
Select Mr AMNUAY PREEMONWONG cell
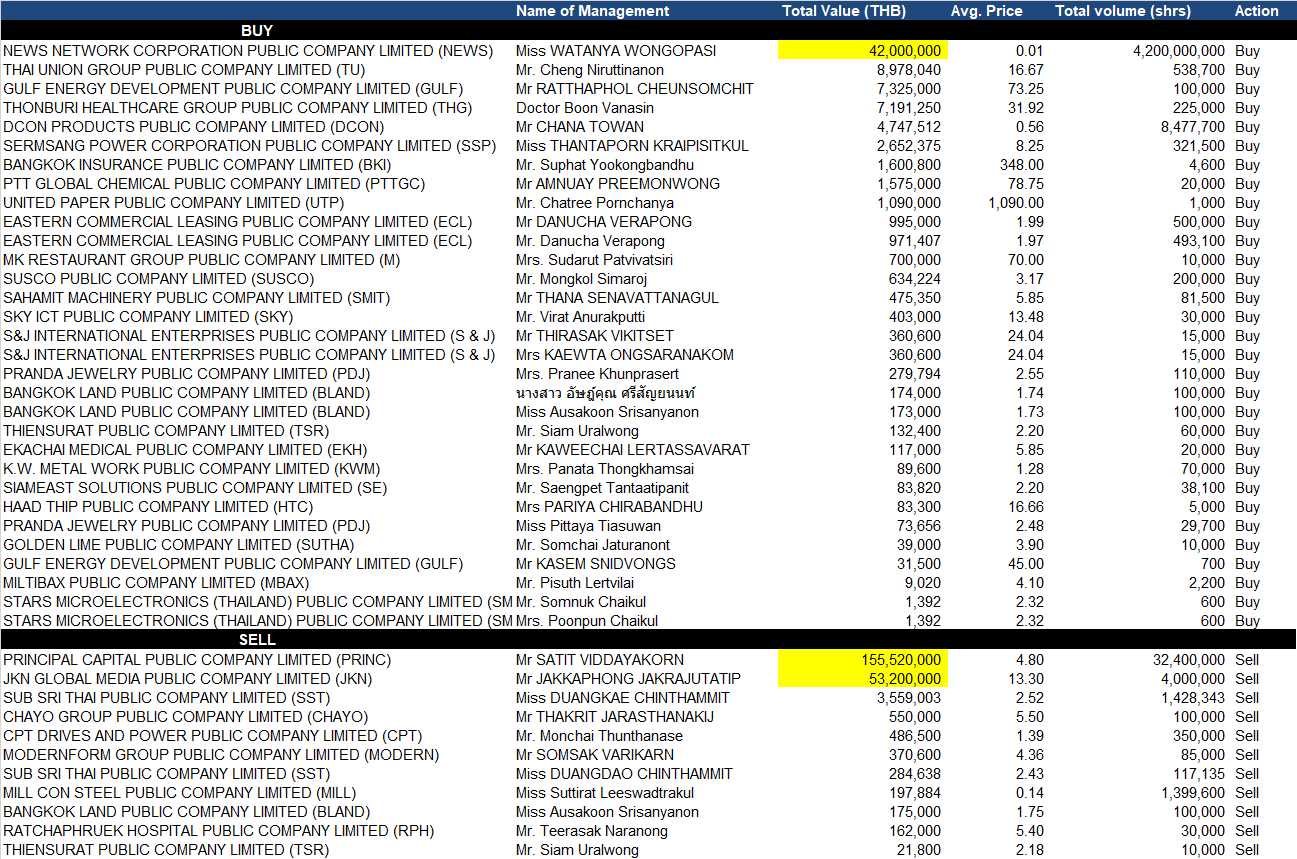tap(618, 184)
